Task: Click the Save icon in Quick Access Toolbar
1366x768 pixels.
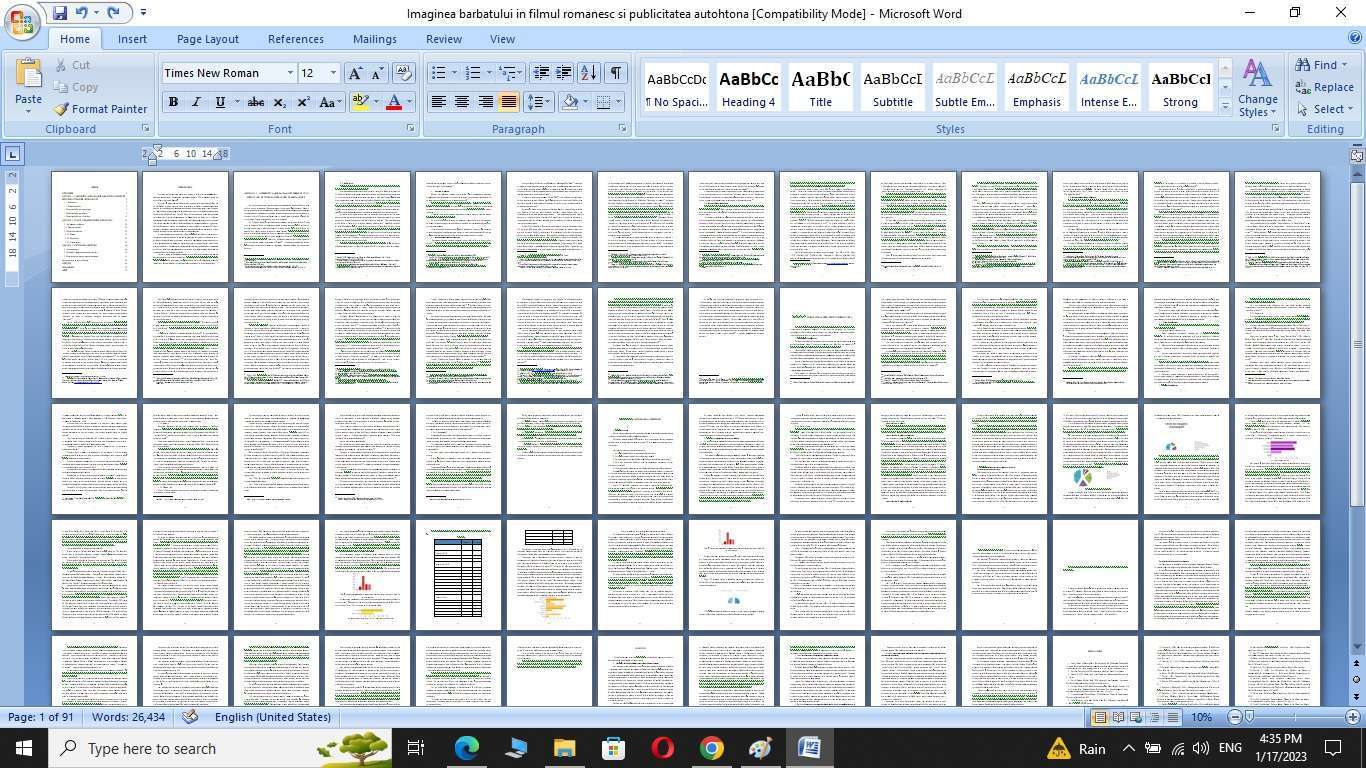Action: point(60,13)
